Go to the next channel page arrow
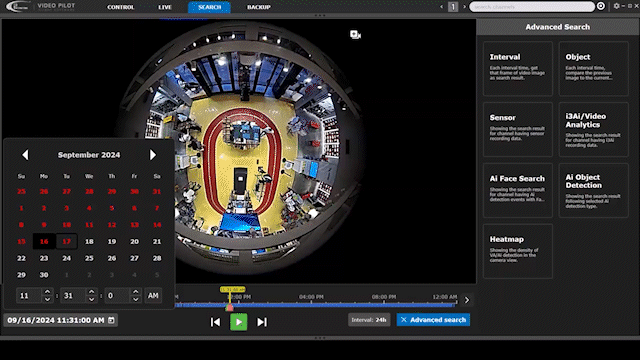 464,7
